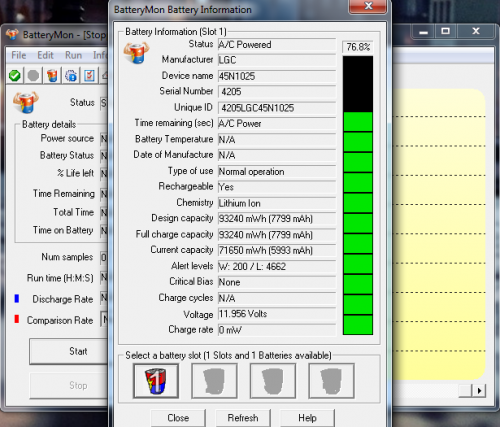Select the second grayed battery slot
The height and width of the screenshot is (427, 500).
coord(214,381)
